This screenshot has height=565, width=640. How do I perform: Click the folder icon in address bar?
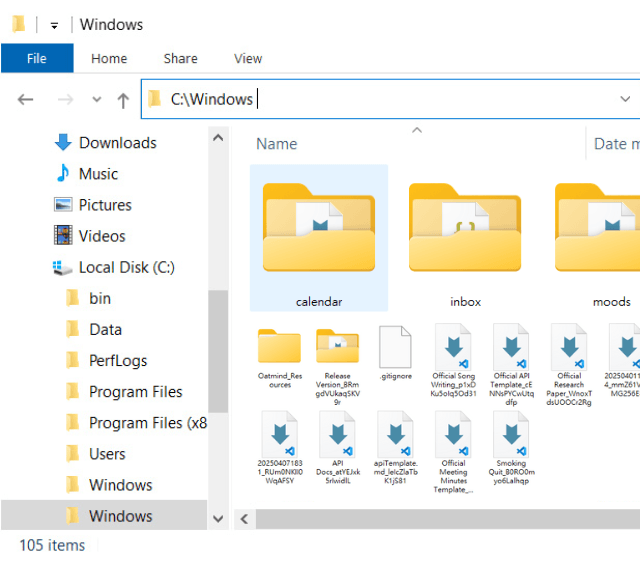(154, 99)
